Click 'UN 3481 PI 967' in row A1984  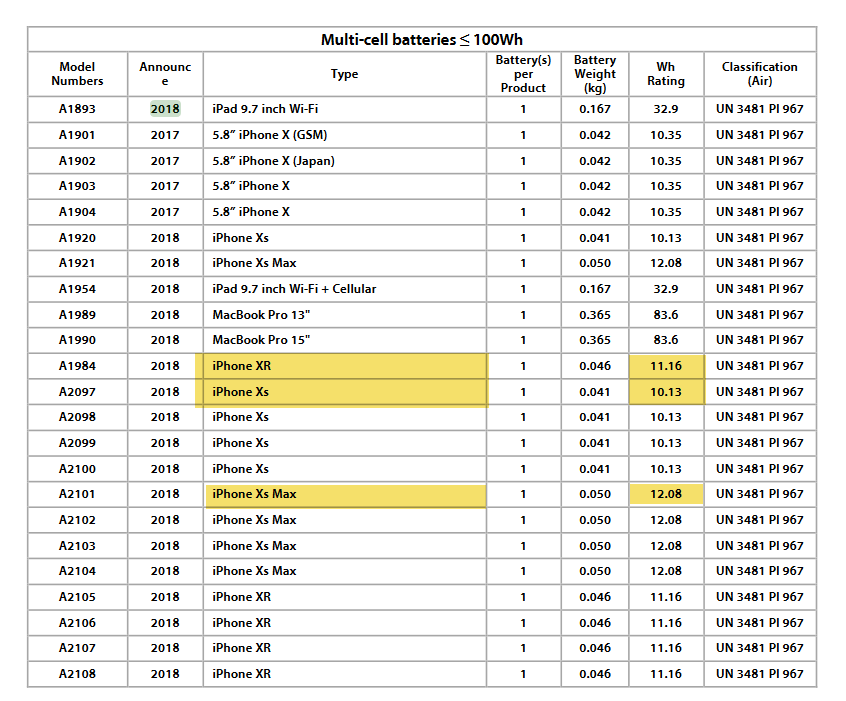(760, 366)
